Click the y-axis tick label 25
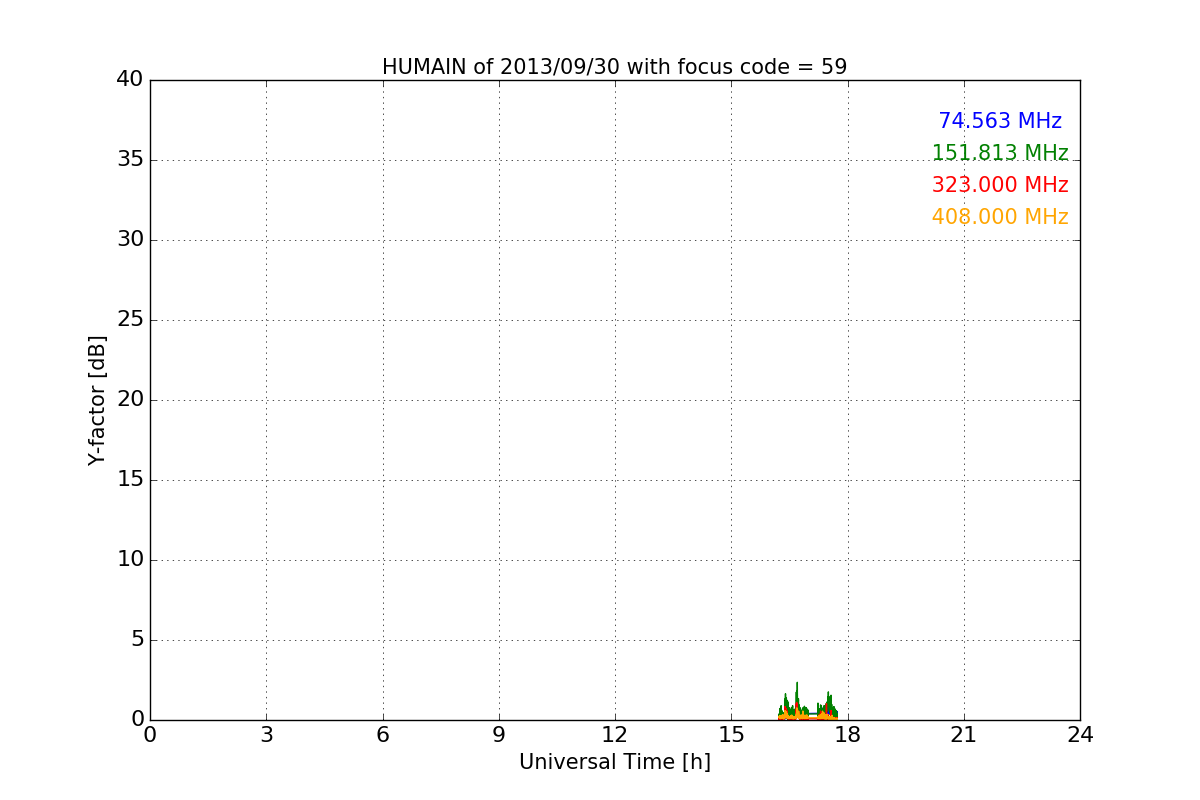1200x800 pixels. point(130,320)
